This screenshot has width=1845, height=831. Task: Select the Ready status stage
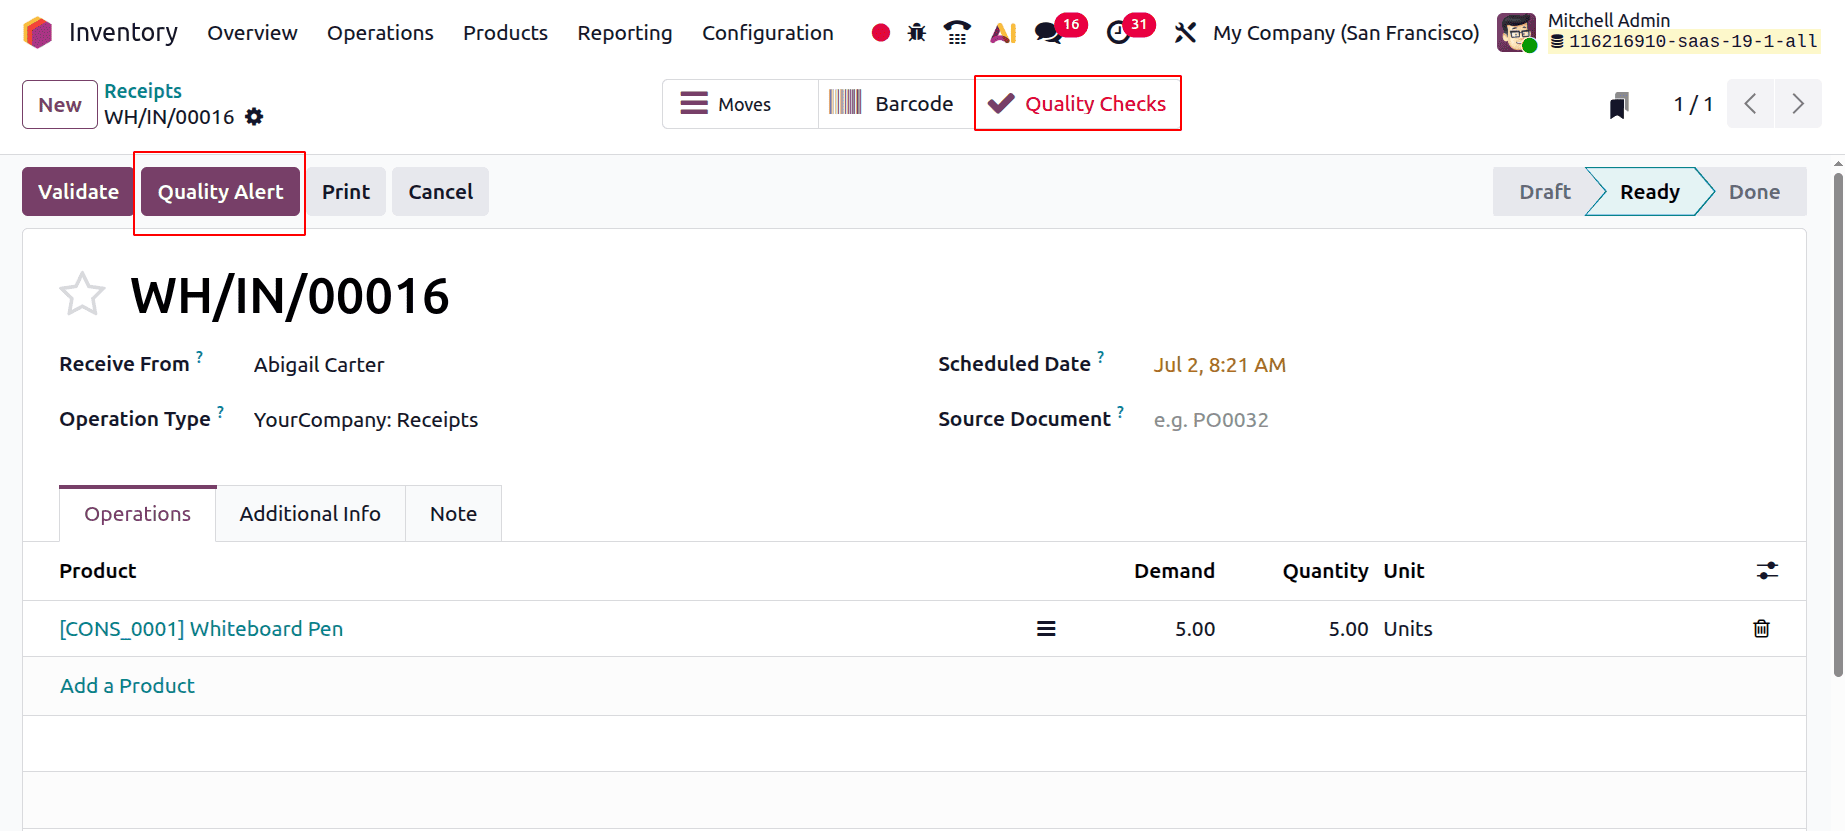pos(1650,192)
